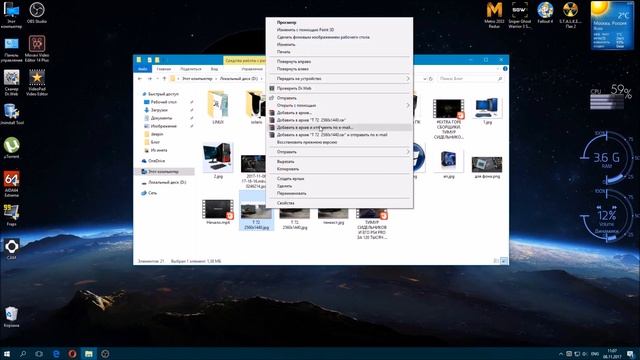Open the S.T.A.L.K.E.R. game shortcut
The height and width of the screenshot is (360, 640).
570,15
